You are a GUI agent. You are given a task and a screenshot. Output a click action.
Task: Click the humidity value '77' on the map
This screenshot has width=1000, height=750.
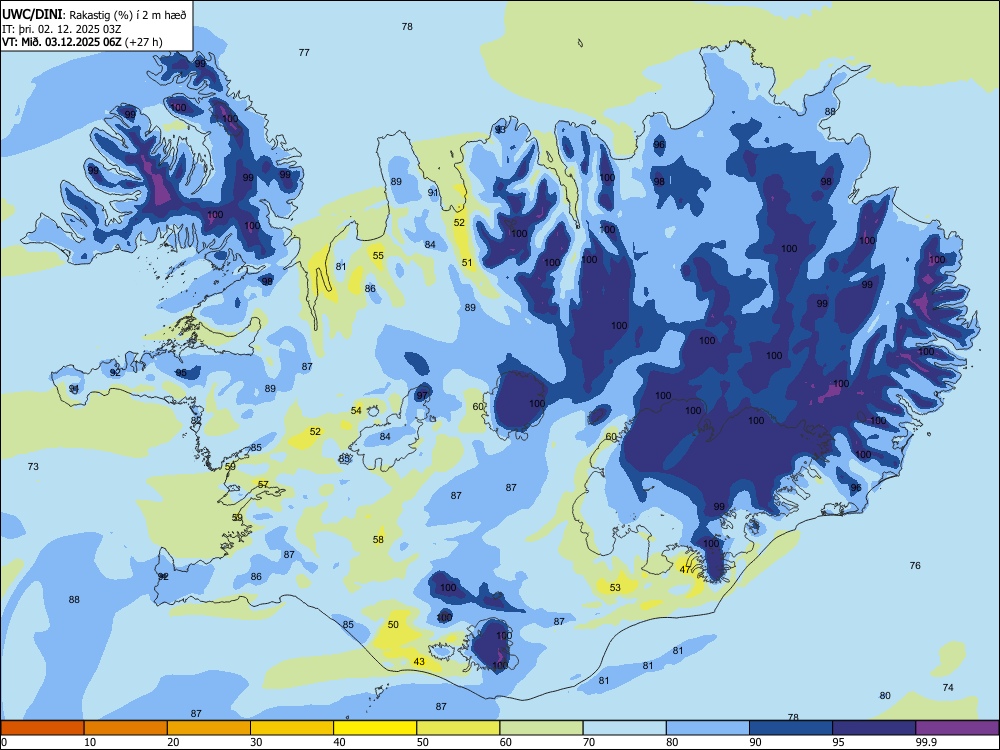(304, 52)
